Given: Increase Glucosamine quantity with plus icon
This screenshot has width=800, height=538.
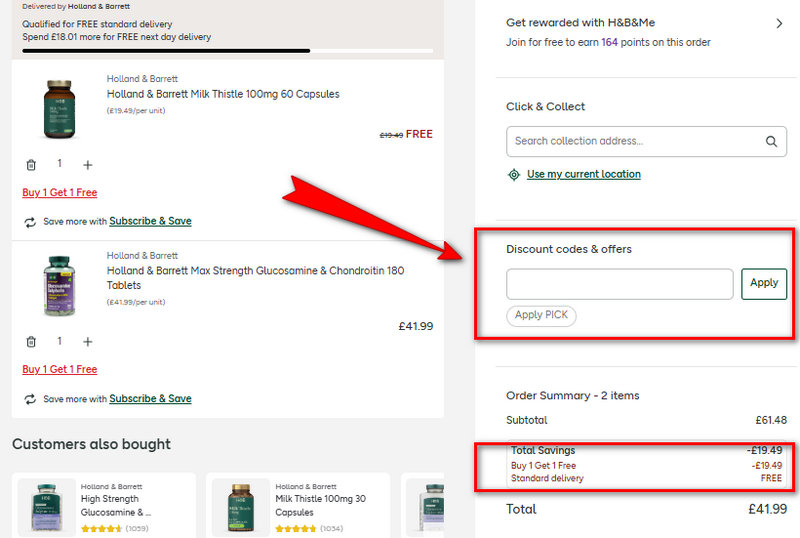Looking at the screenshot, I should coord(87,341).
